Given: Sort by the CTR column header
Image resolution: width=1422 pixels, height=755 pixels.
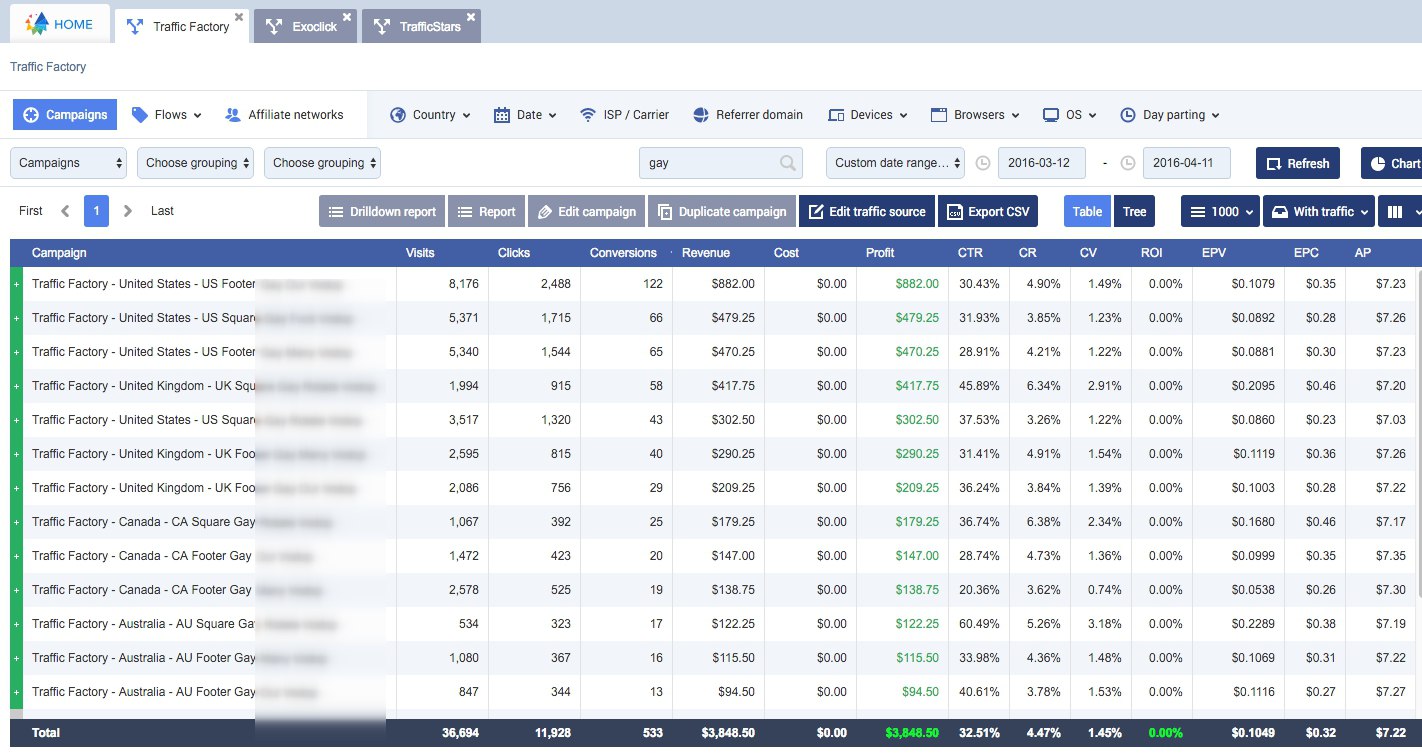Looking at the screenshot, I should point(970,253).
